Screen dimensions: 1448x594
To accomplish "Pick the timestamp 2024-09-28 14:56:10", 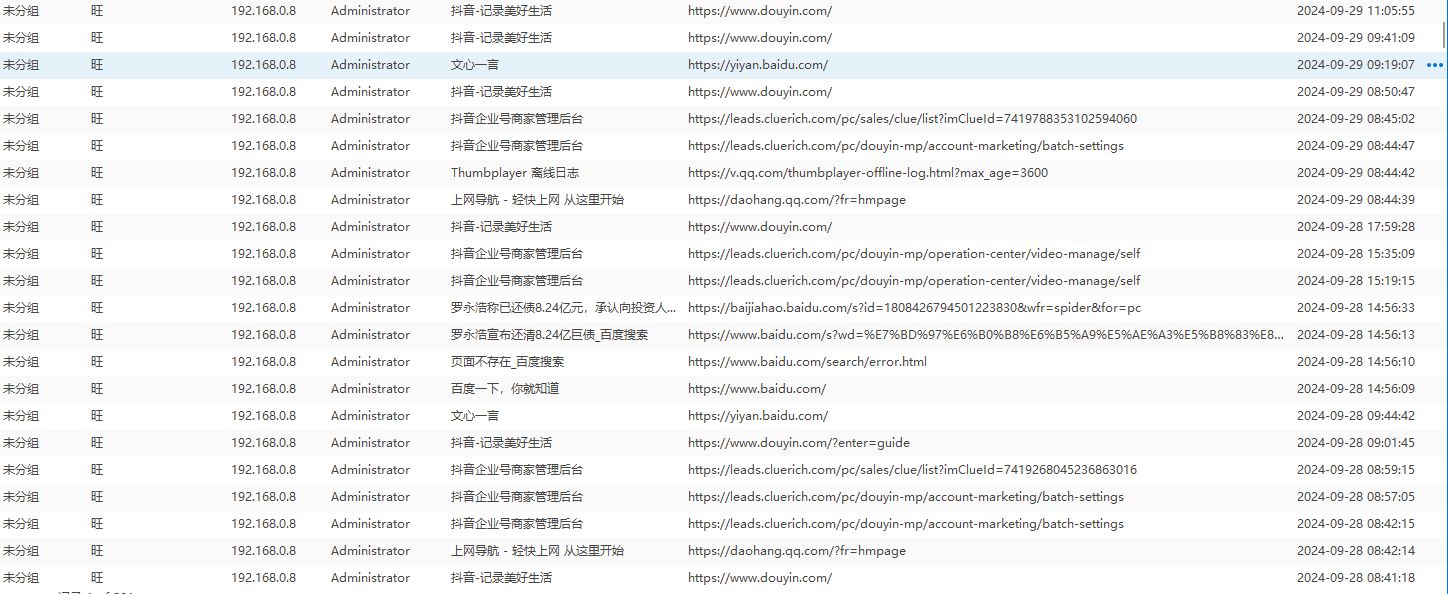I will point(1355,362).
